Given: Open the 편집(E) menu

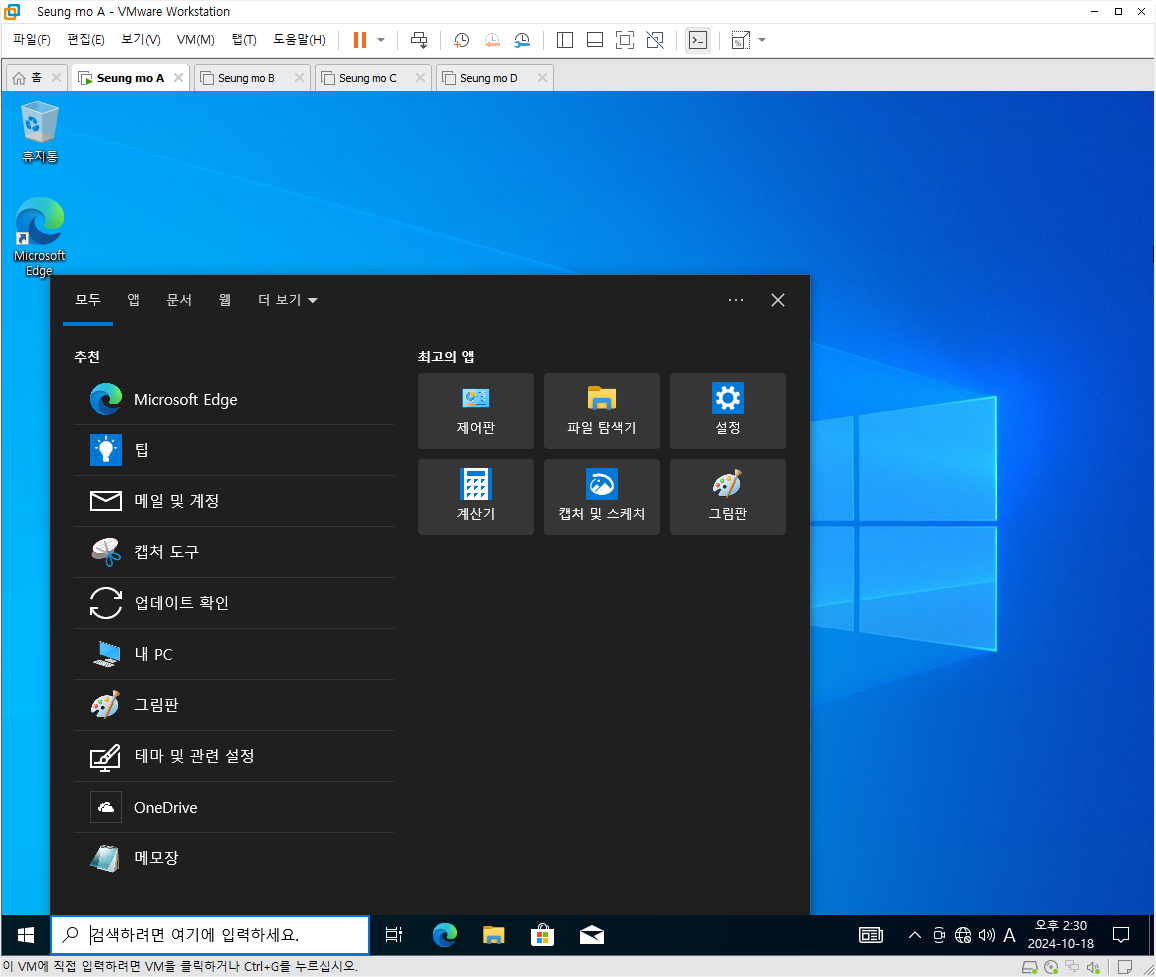Looking at the screenshot, I should [86, 40].
